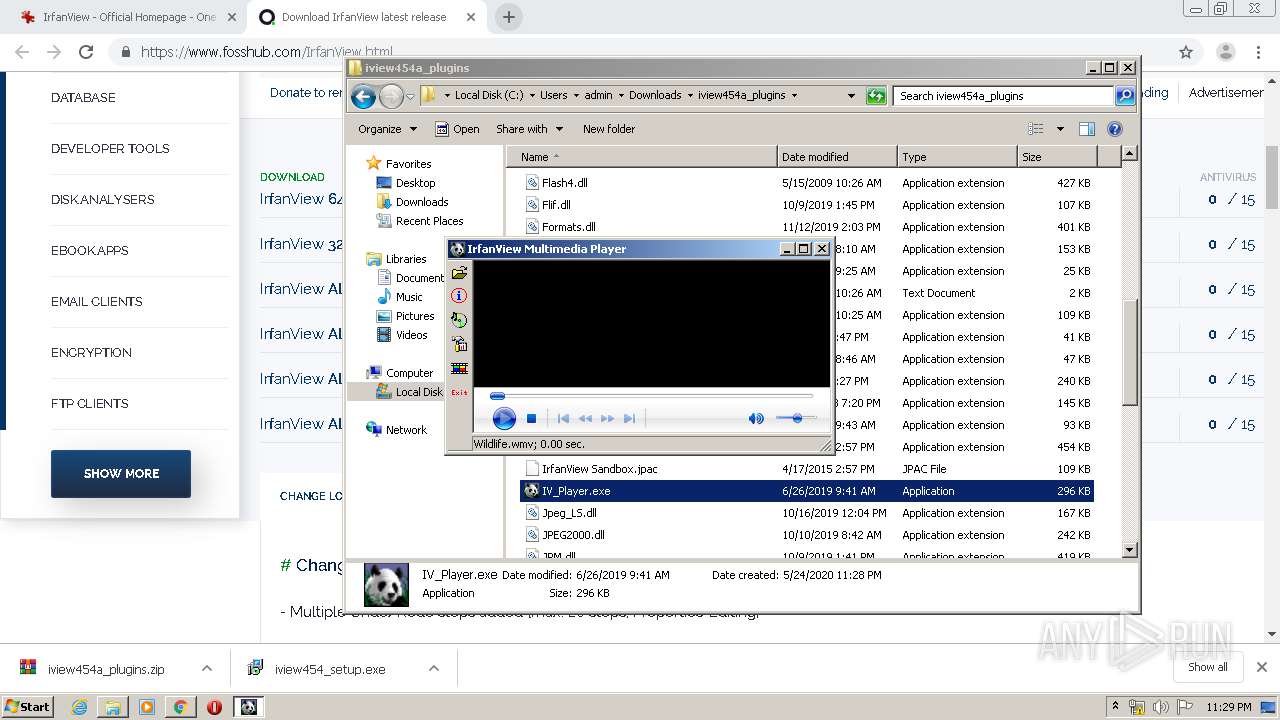Viewport: 1280px width, 720px height.
Task: Expand iview454a_plugins.zip download options
Action: [207, 669]
